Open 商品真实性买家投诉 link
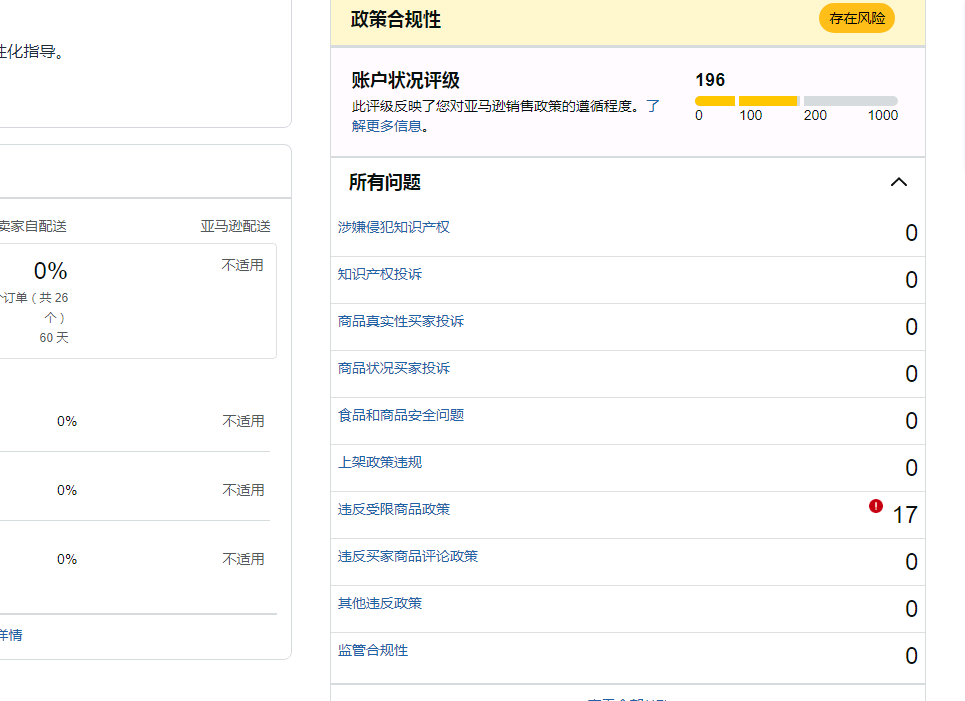Image resolution: width=965 pixels, height=701 pixels. pos(401,321)
